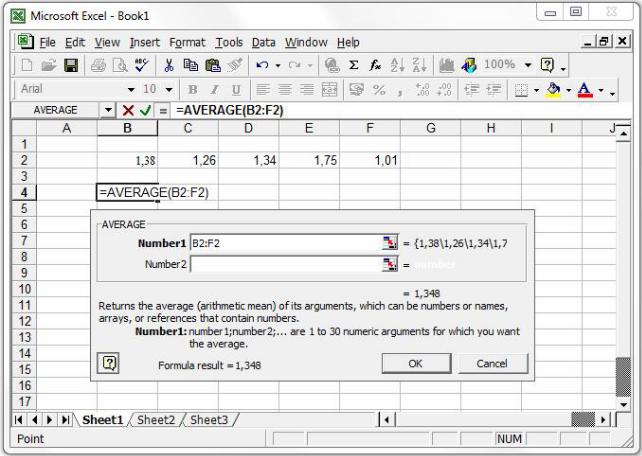This screenshot has width=642, height=456.
Task: Collapse dialog via Number1 range selector
Action: tap(390, 243)
